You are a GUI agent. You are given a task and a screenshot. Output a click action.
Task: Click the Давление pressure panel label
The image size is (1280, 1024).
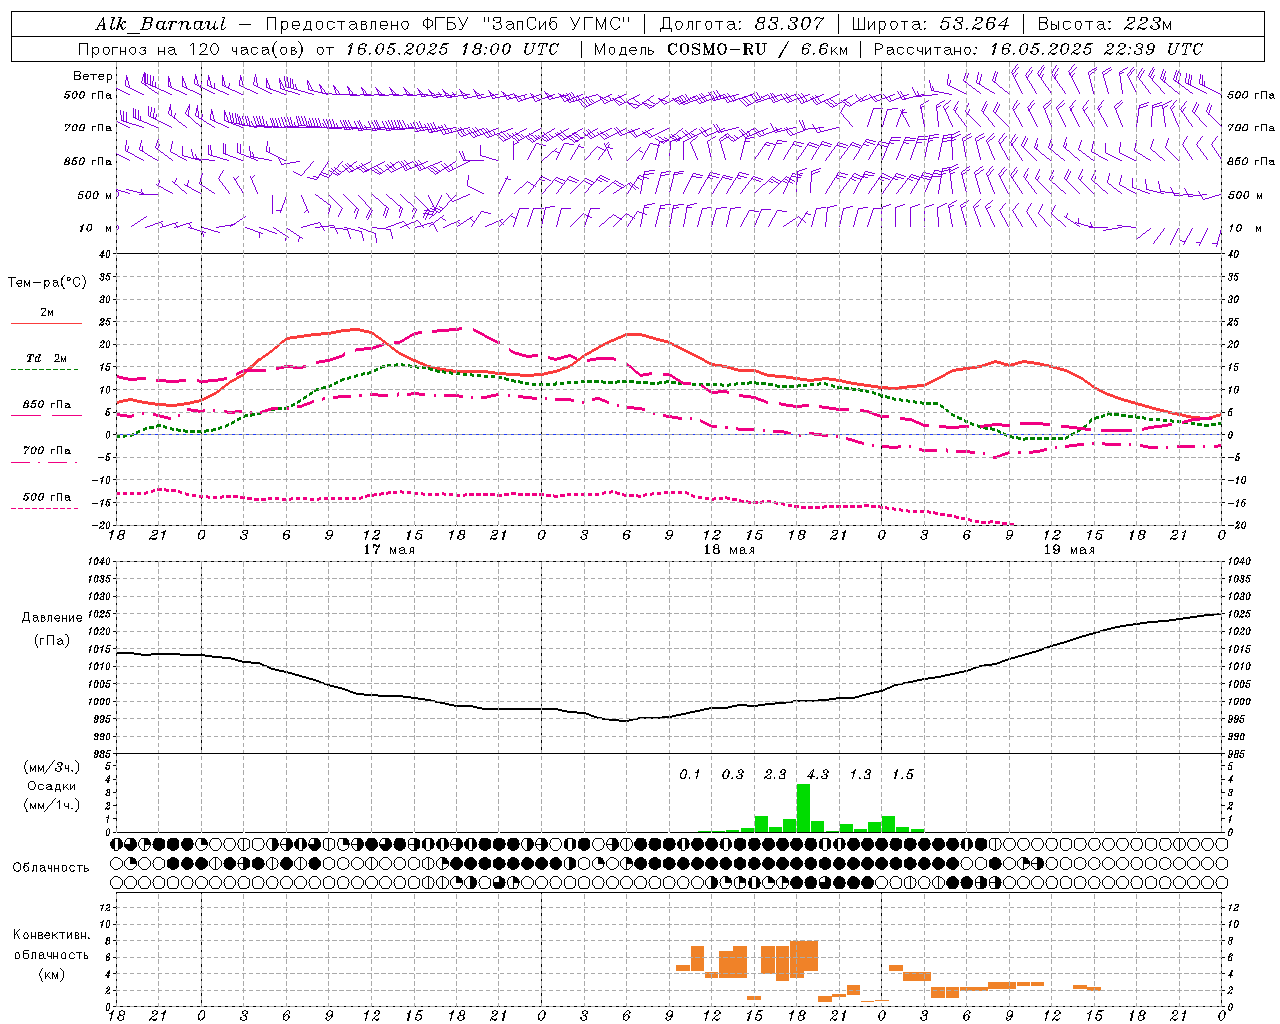coord(52,618)
